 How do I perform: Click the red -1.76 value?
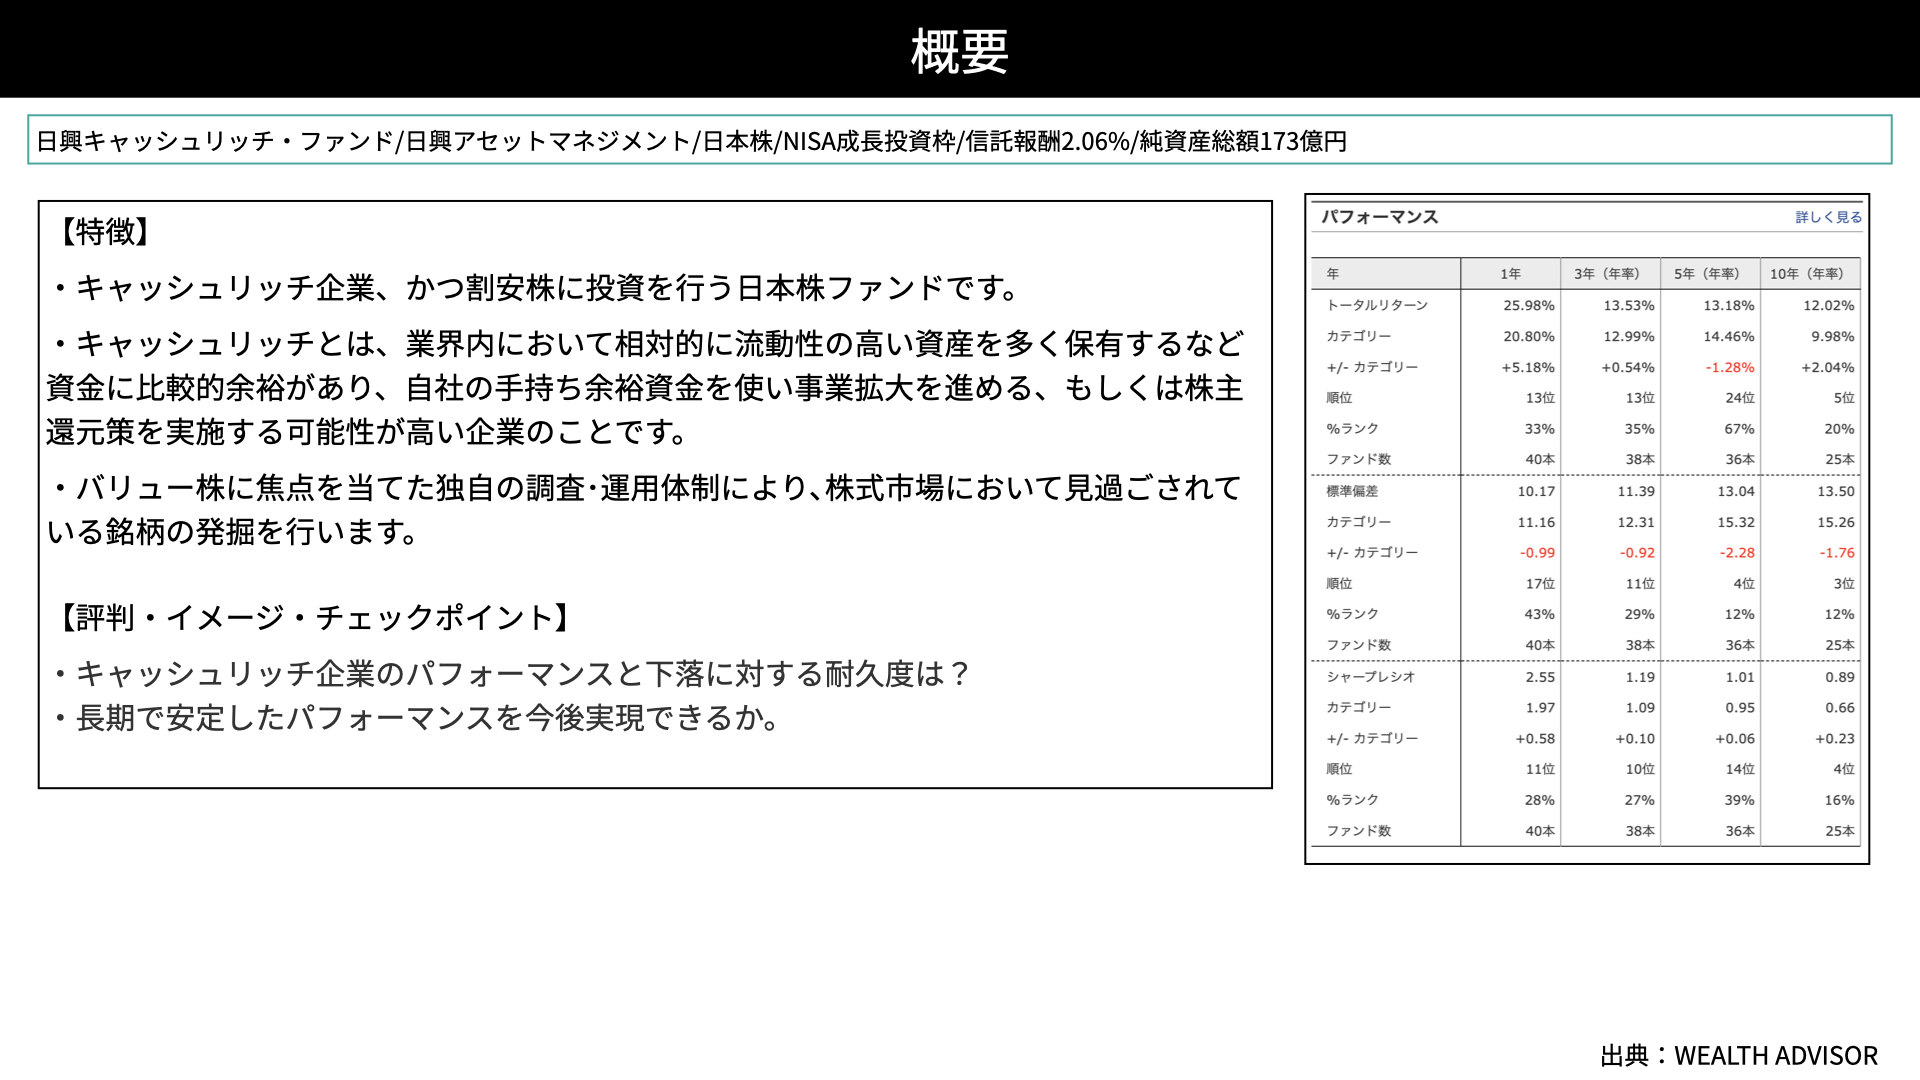pos(1838,553)
